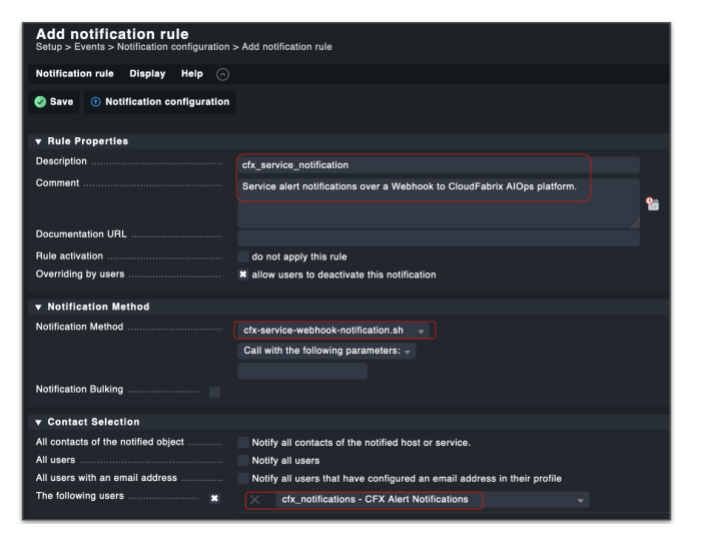Click the timestamp icon beside the Comment box

pos(653,204)
